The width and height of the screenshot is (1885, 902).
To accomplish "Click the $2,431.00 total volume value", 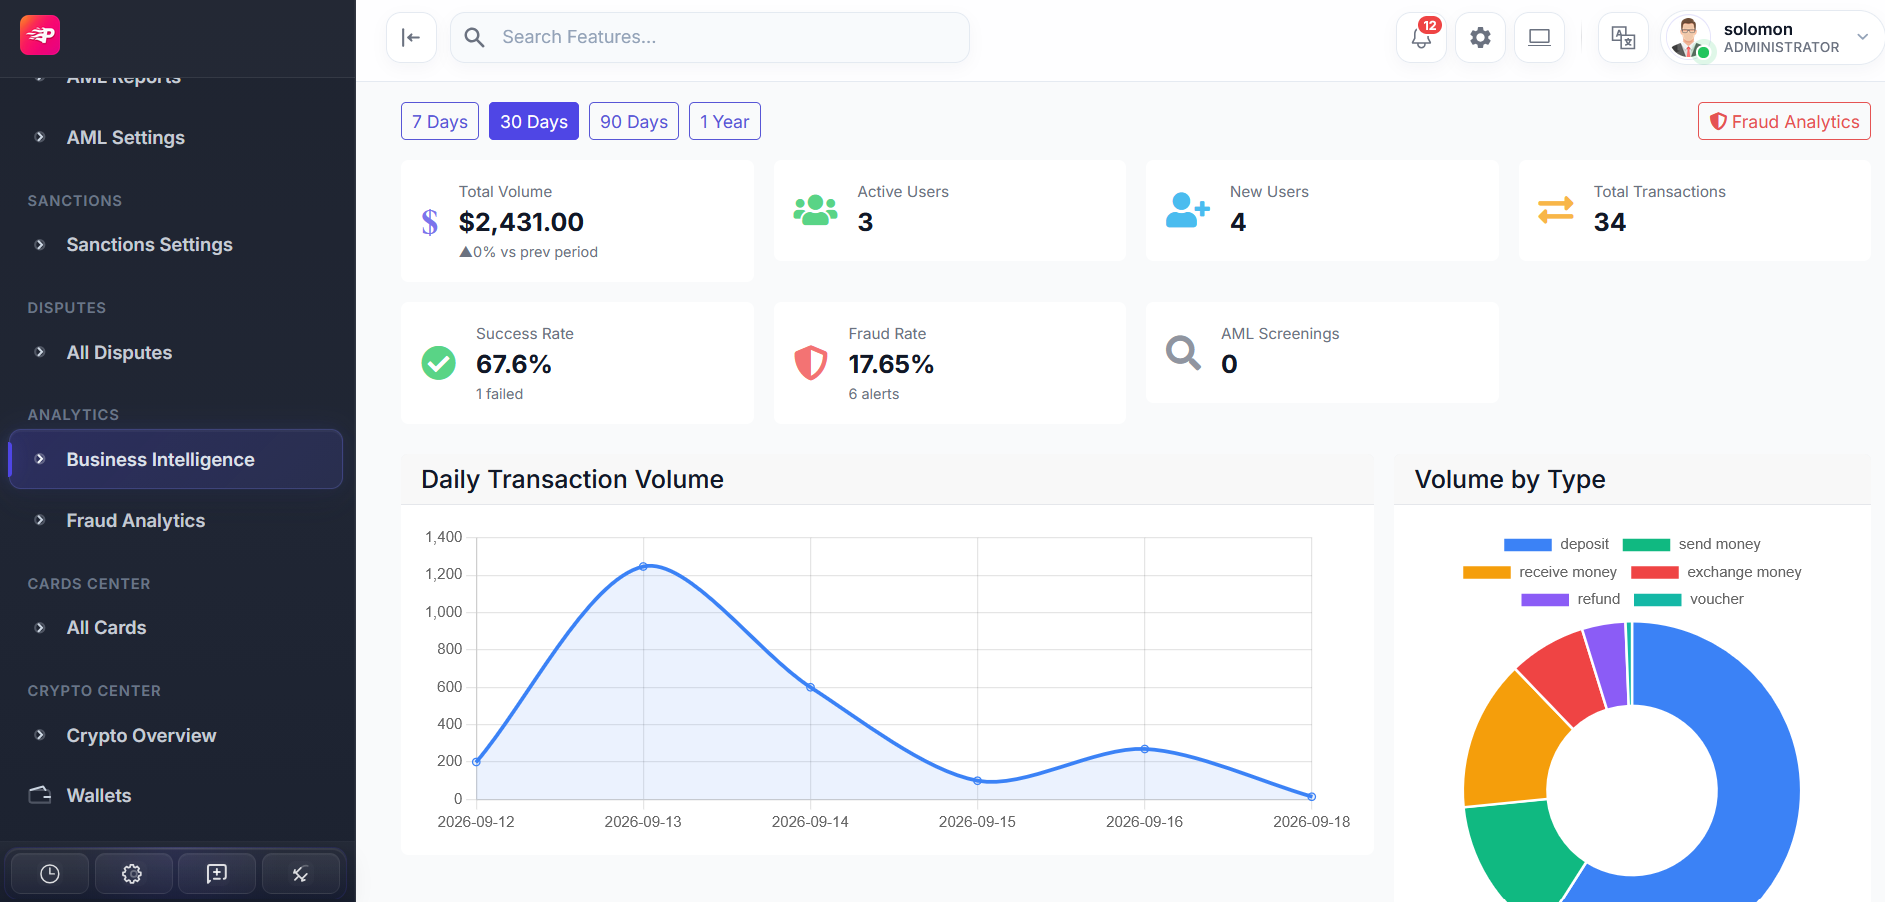I will [x=521, y=222].
